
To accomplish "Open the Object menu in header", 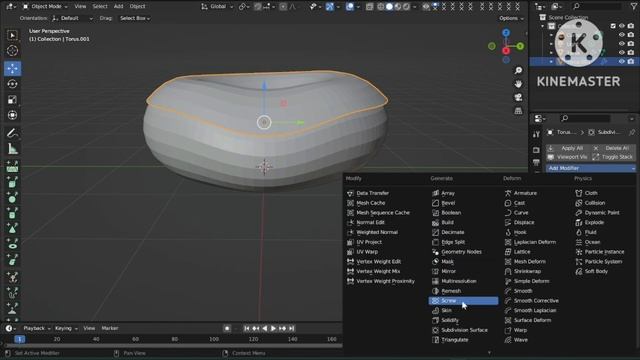I will [137, 6].
